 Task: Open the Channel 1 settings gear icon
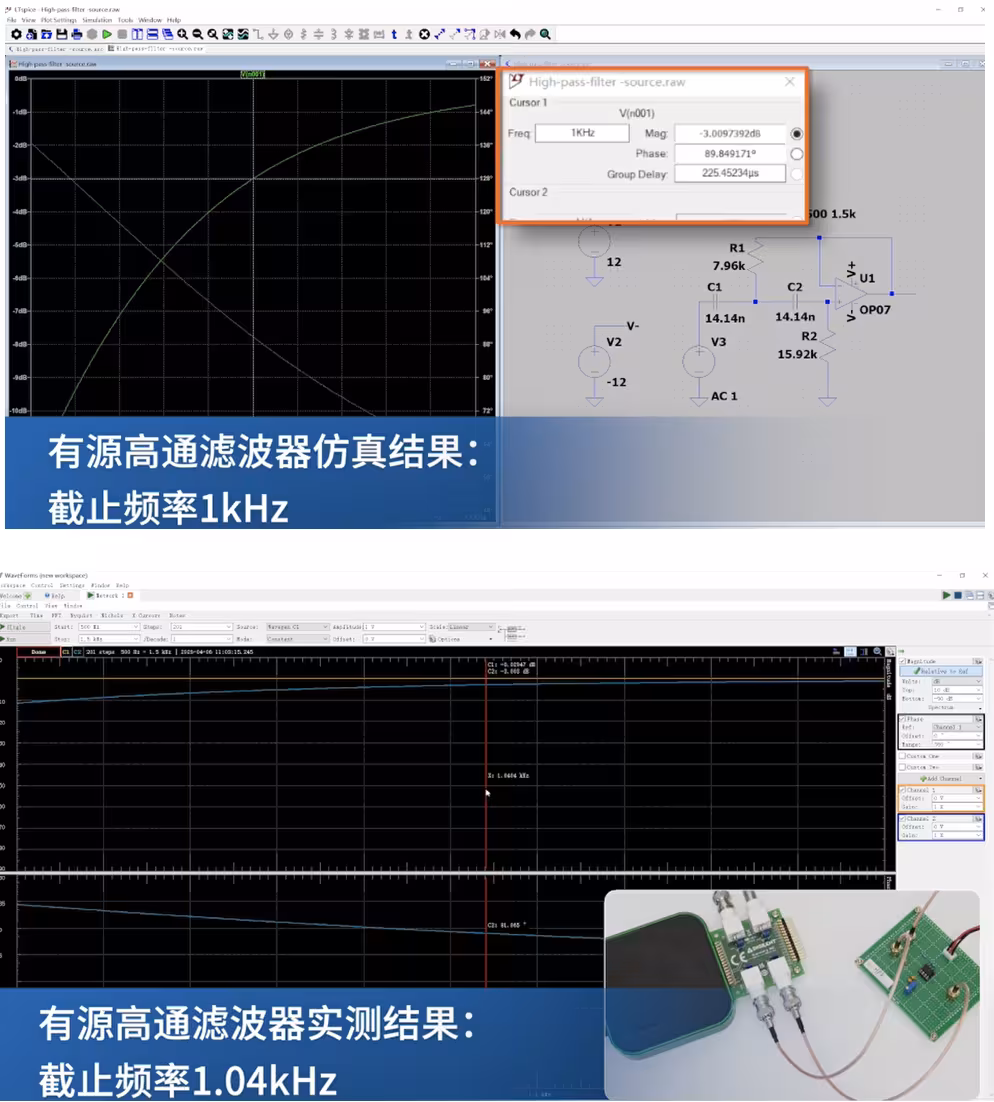pyautogui.click(x=979, y=790)
